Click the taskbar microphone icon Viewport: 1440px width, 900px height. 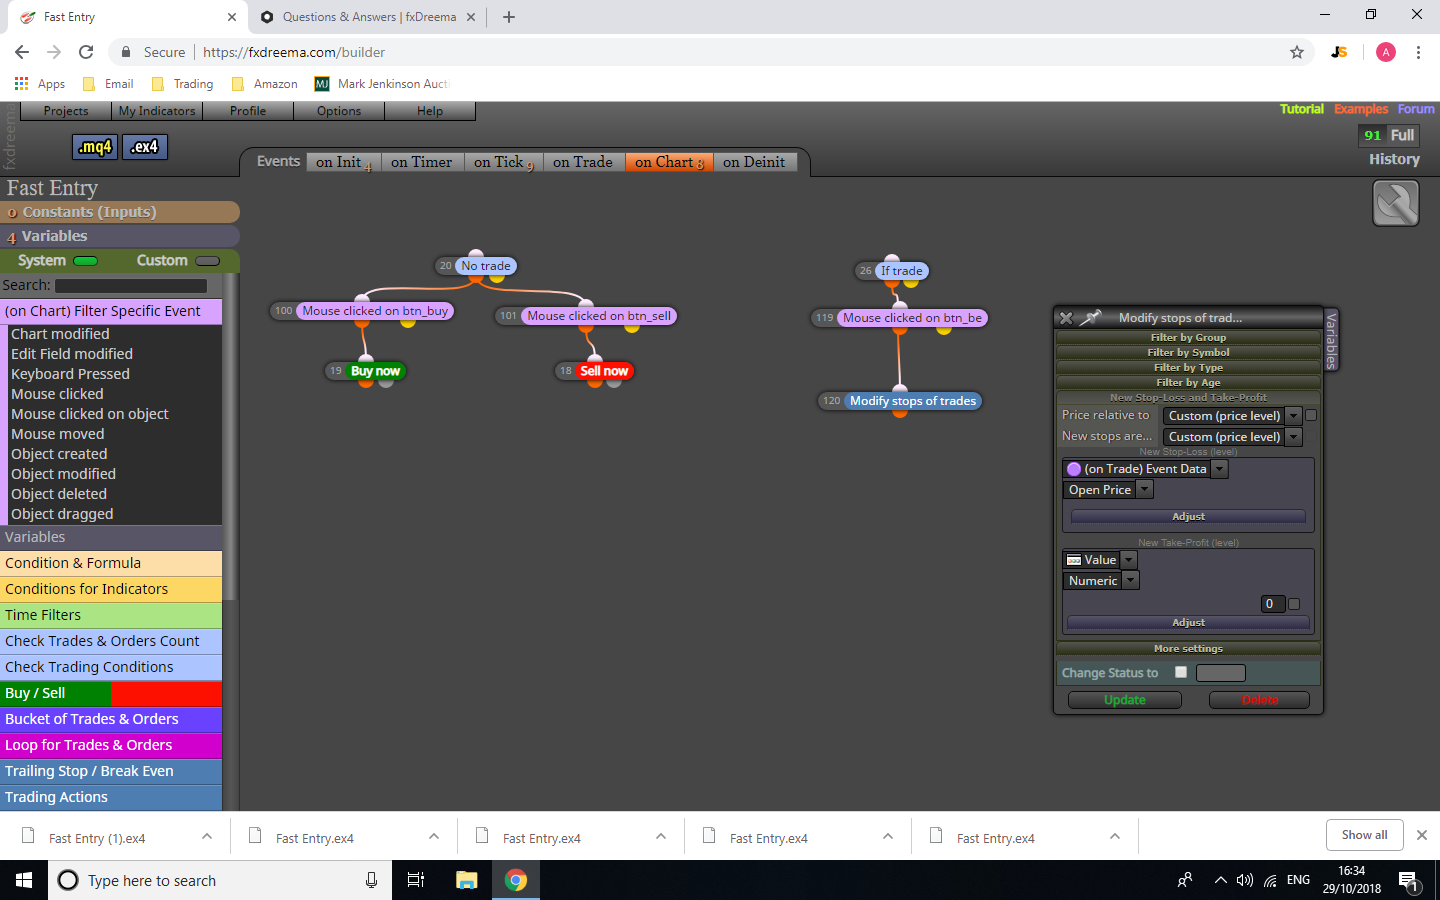coord(371,880)
